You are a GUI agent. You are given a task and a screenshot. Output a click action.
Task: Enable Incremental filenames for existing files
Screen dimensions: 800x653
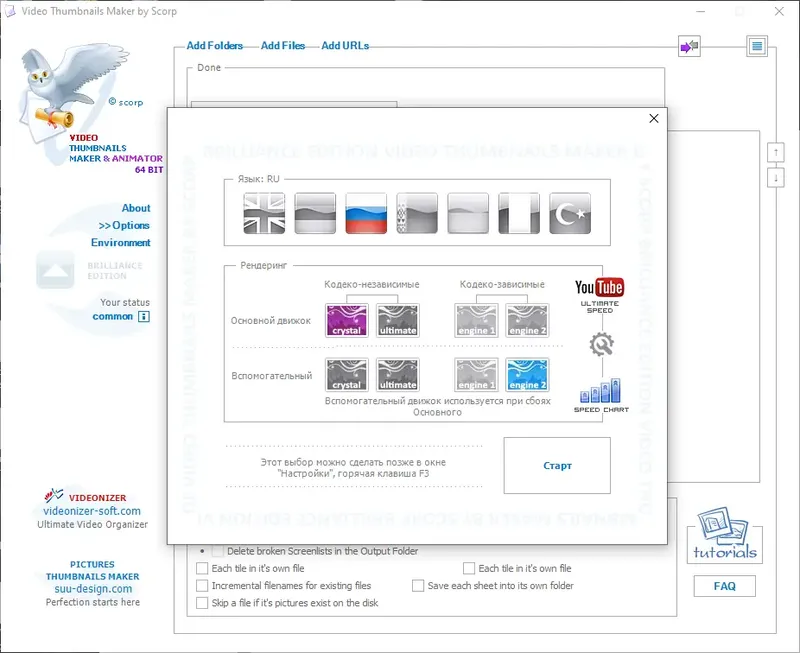coord(201,585)
